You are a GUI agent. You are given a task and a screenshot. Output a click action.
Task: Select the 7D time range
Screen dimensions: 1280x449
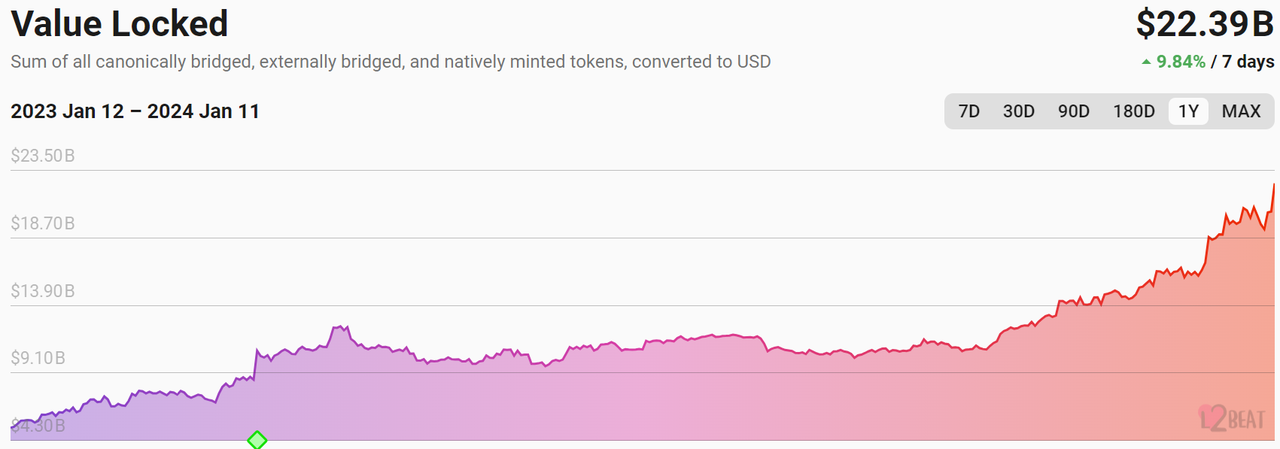point(969,111)
